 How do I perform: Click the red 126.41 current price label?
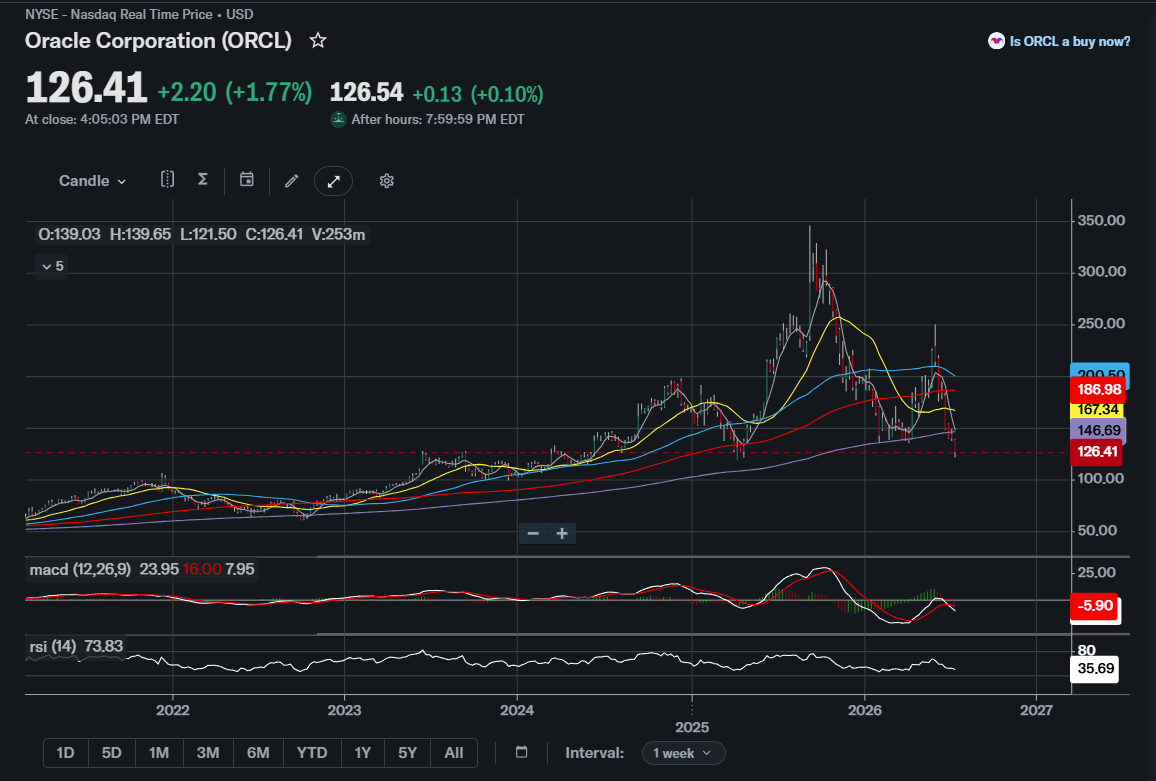(x=1096, y=451)
